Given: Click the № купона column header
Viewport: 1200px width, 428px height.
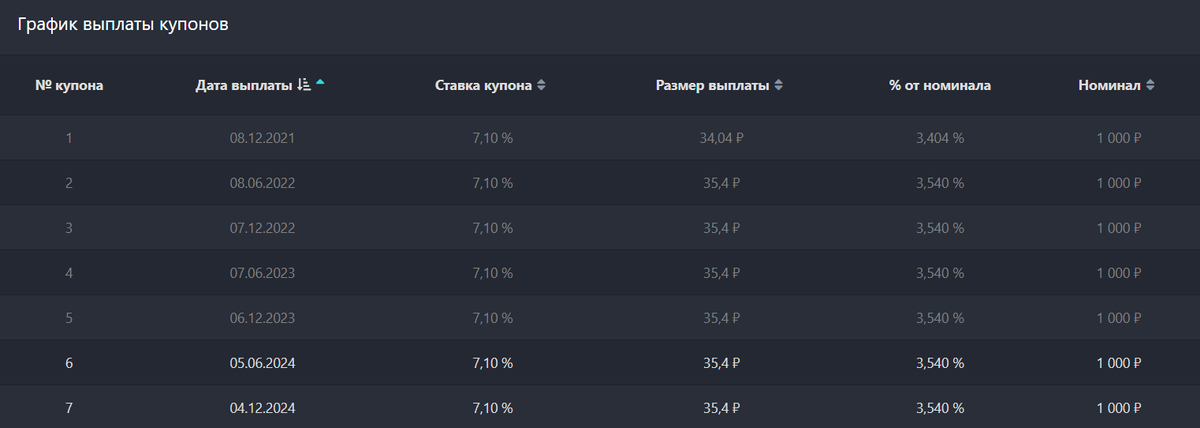Looking at the screenshot, I should (x=69, y=86).
